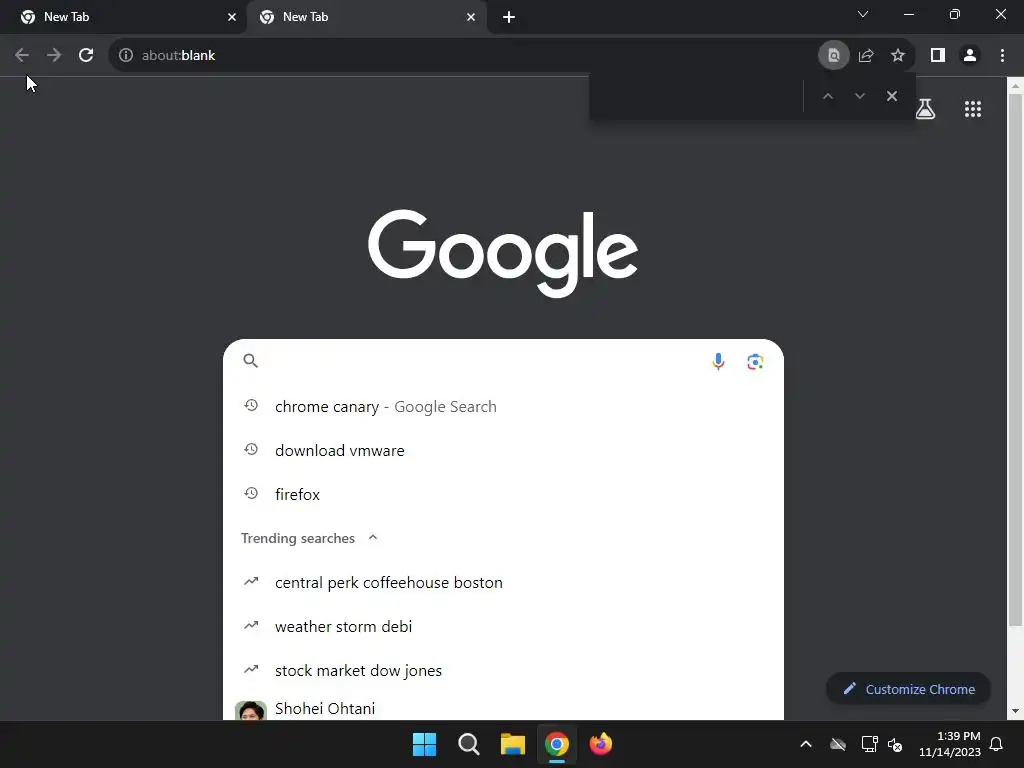
Task: Search by image with Google Lens icon
Action: click(756, 361)
